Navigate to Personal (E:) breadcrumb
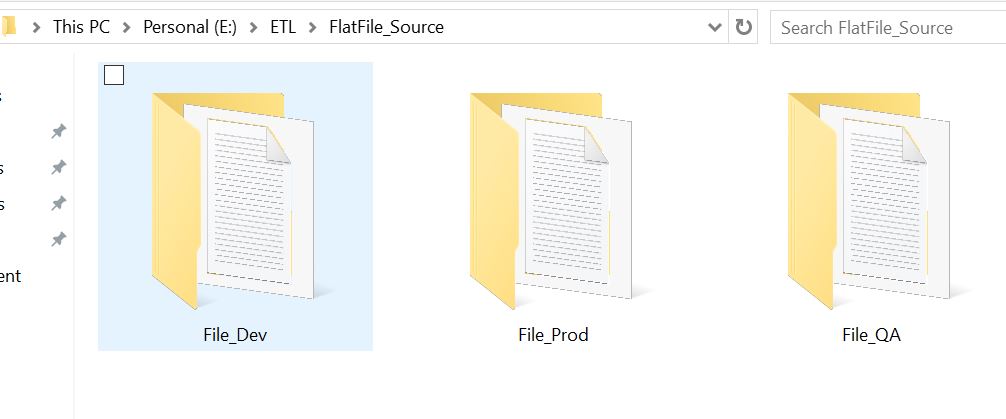Screen dimensions: 1006x419 (x=190, y=27)
